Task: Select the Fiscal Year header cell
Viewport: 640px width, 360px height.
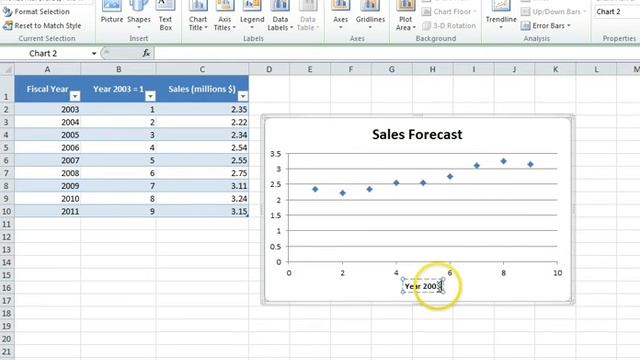Action: click(47, 89)
